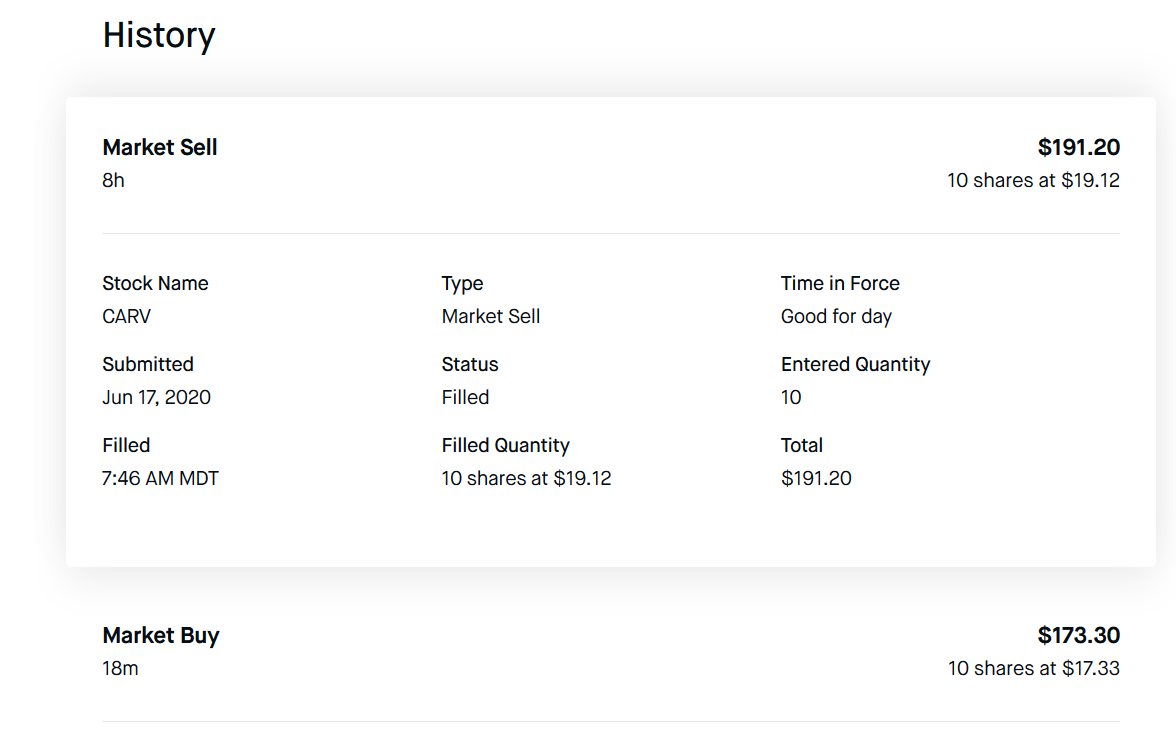Click the 7:46 AM MDT filled time
1176x734 pixels.
point(160,479)
